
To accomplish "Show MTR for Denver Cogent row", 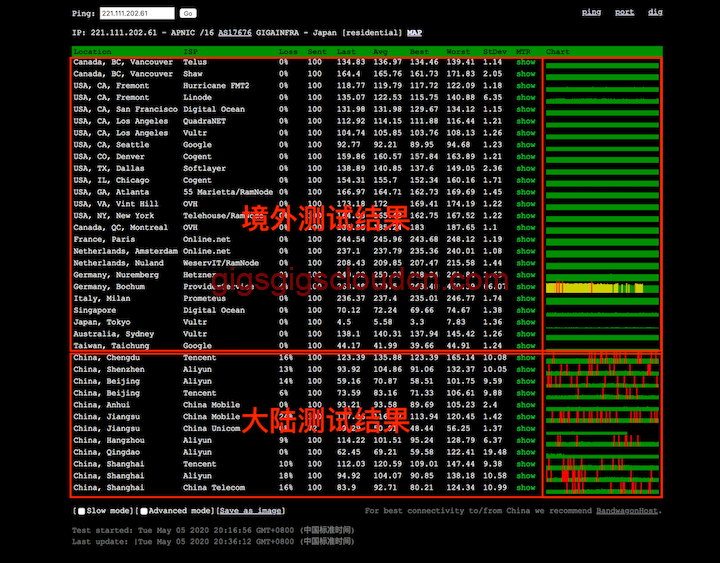I will (x=525, y=157).
